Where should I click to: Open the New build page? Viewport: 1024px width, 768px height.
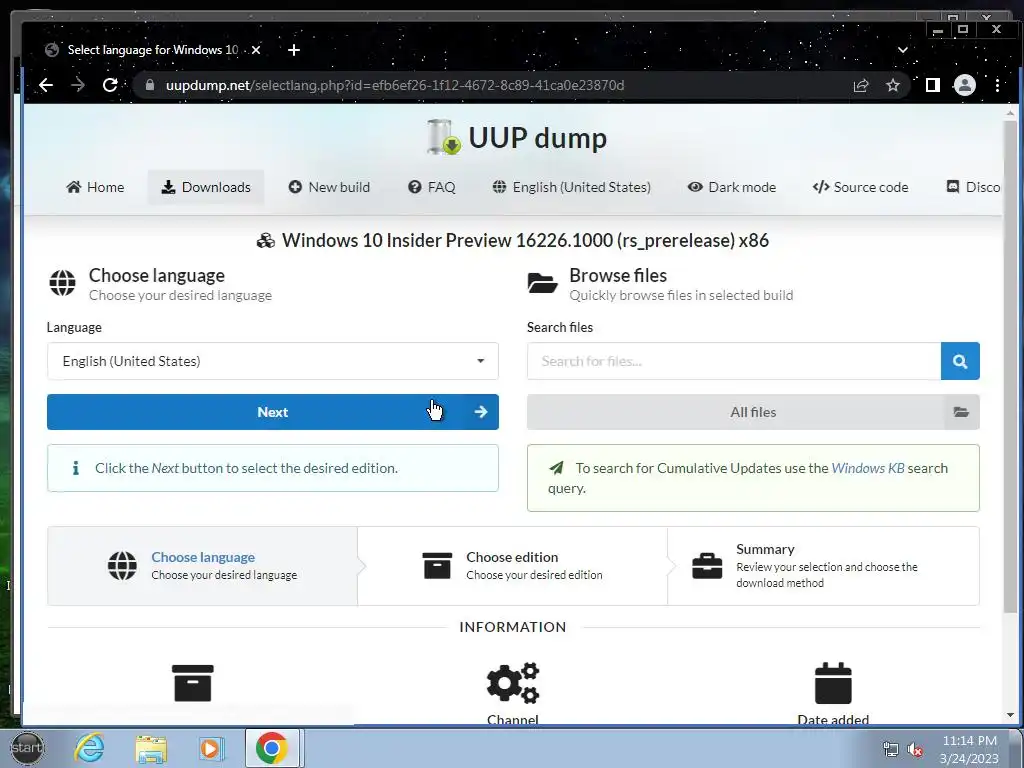coord(329,187)
